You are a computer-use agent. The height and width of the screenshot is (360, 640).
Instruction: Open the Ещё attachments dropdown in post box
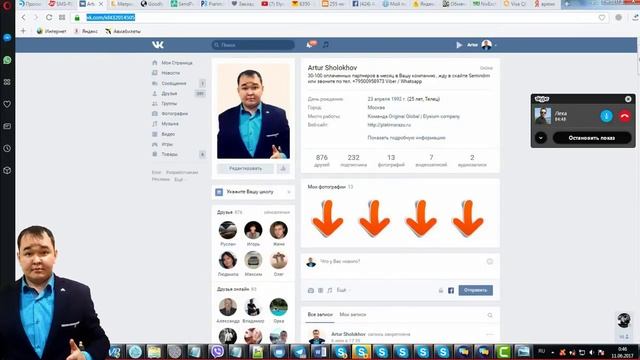[343, 291]
